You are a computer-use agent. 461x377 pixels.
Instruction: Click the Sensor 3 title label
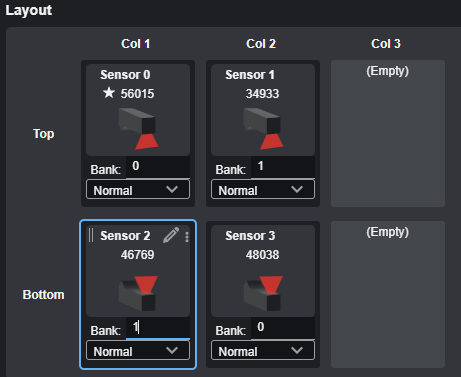[x=250, y=236]
